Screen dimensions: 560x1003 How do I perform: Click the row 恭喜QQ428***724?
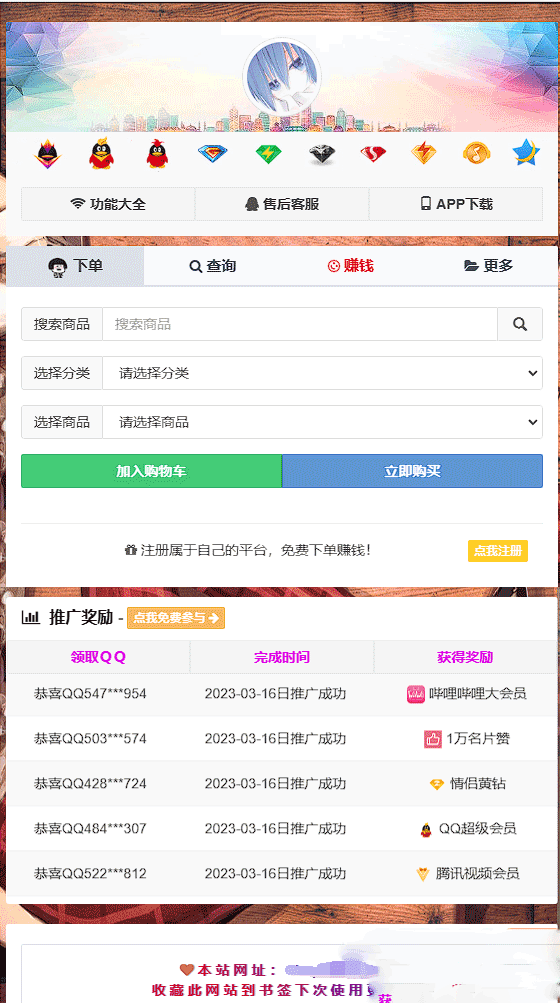click(x=282, y=784)
